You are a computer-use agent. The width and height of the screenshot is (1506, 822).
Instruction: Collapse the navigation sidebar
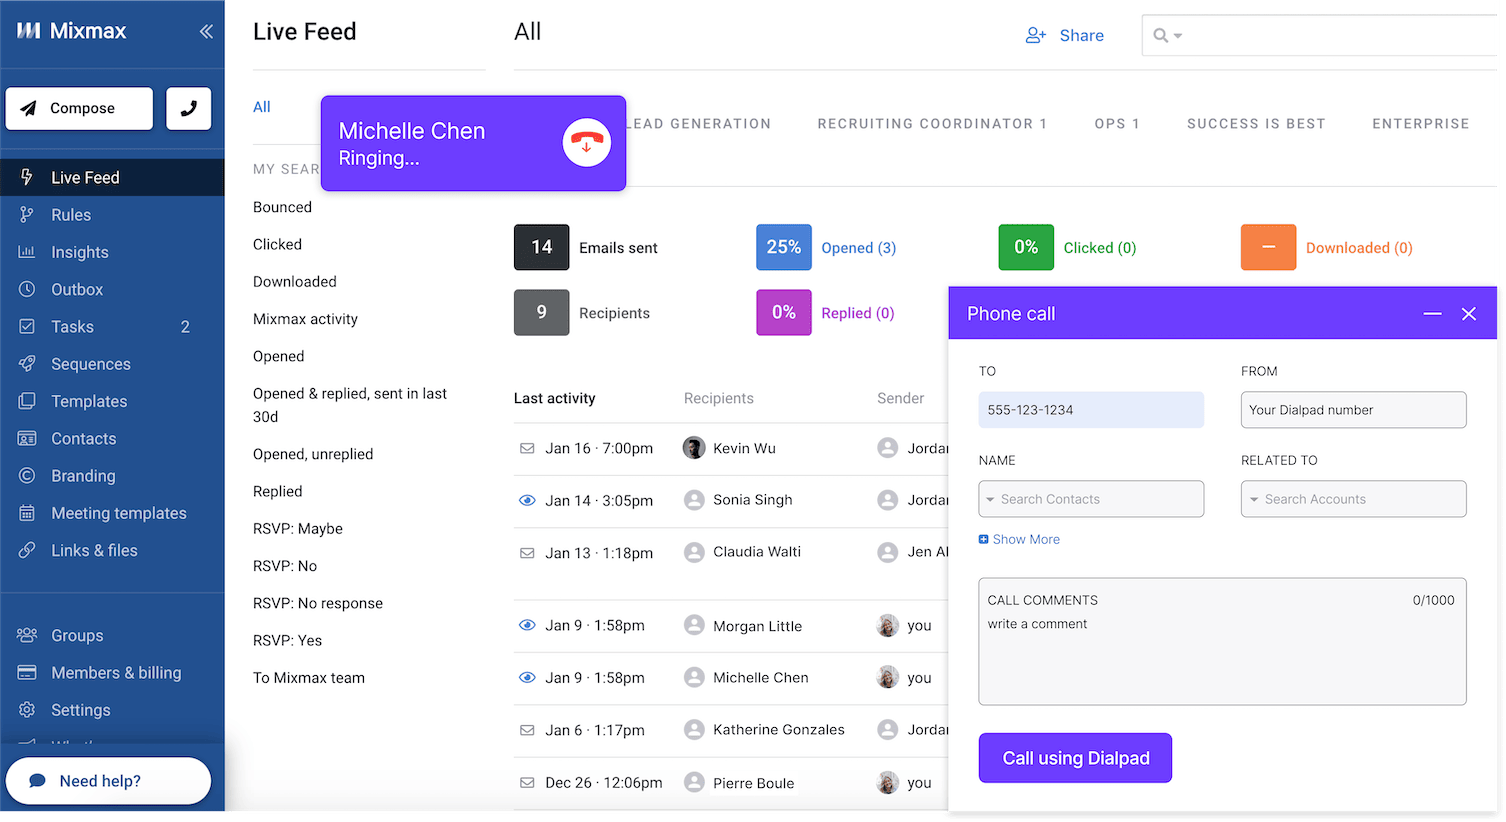click(207, 31)
